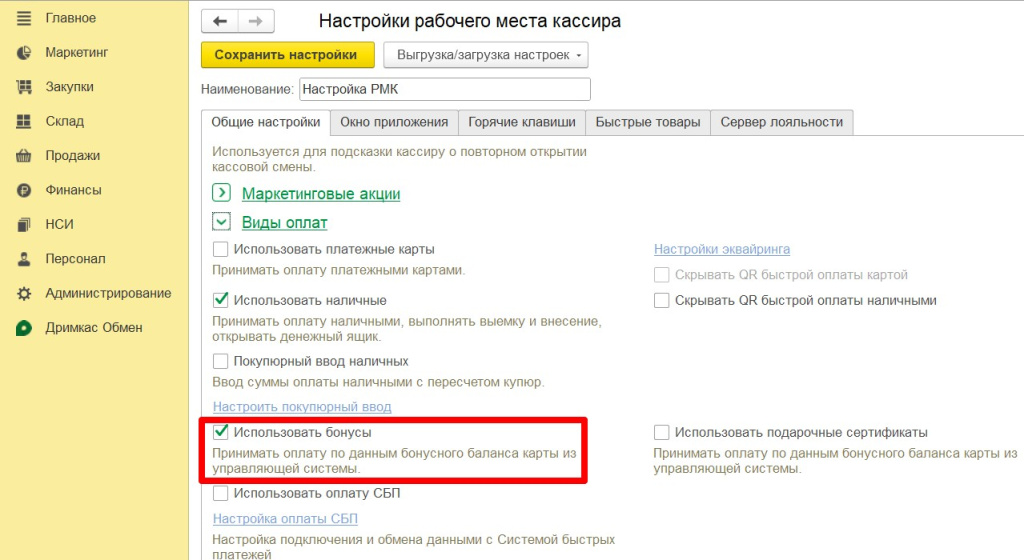Image resolution: width=1024 pixels, height=560 pixels.
Task: Uncheck Использовать бонусы checkbox
Action: click(x=221, y=432)
